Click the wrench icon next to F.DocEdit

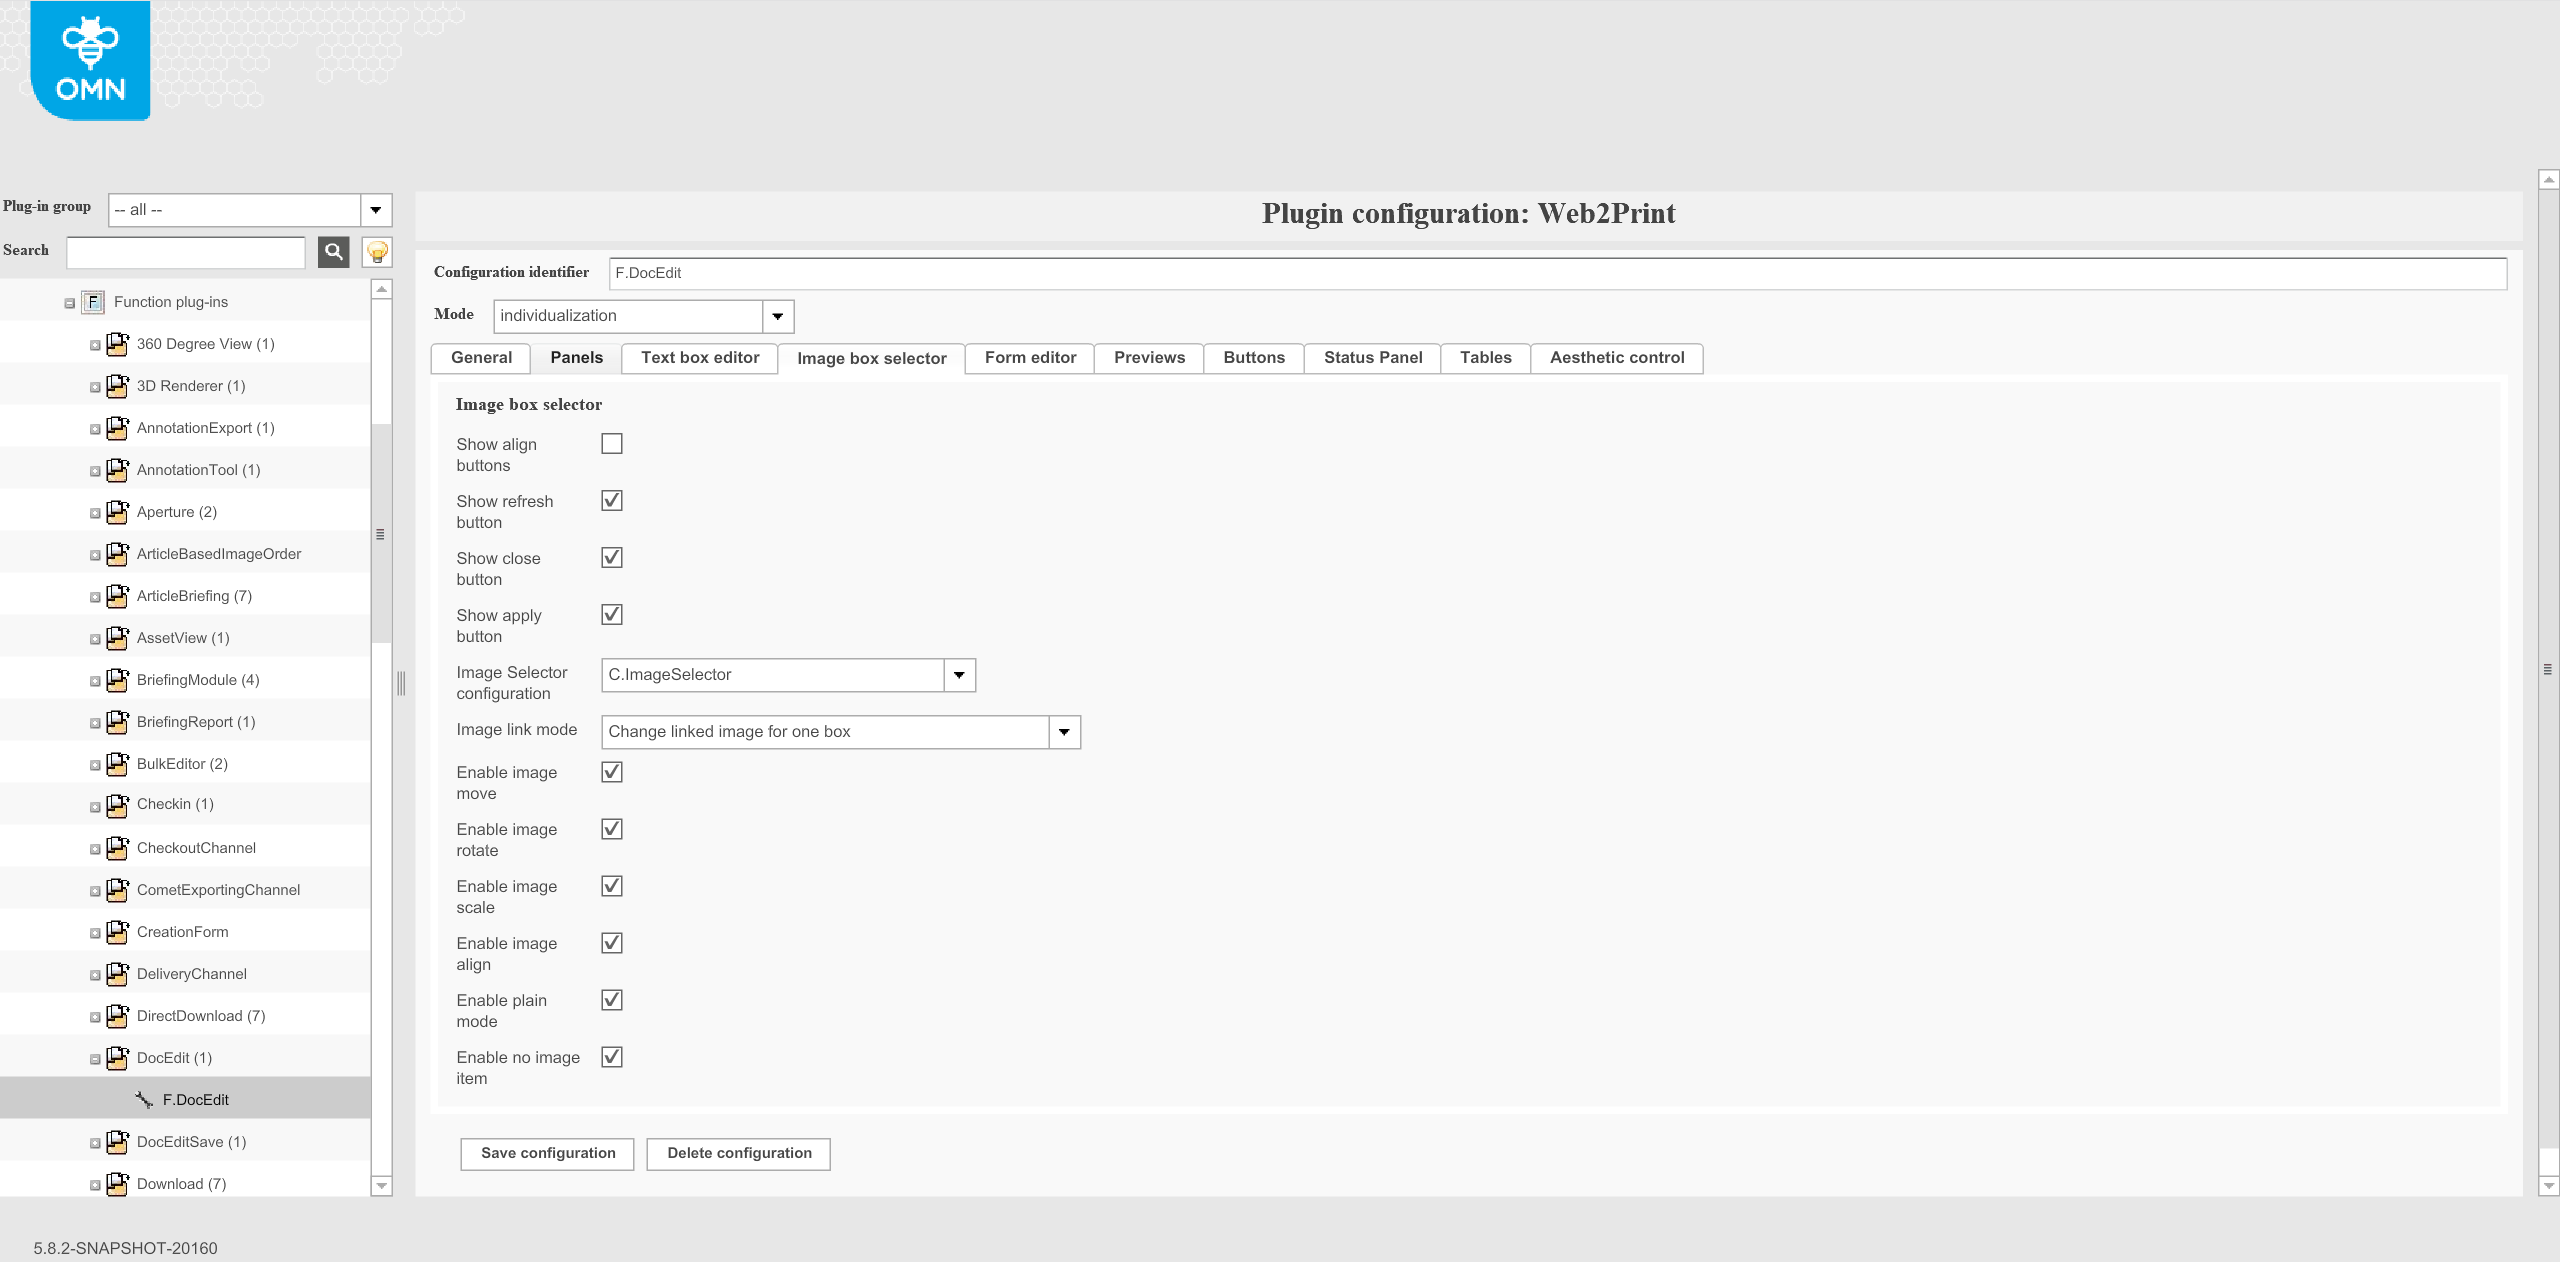click(x=142, y=1098)
